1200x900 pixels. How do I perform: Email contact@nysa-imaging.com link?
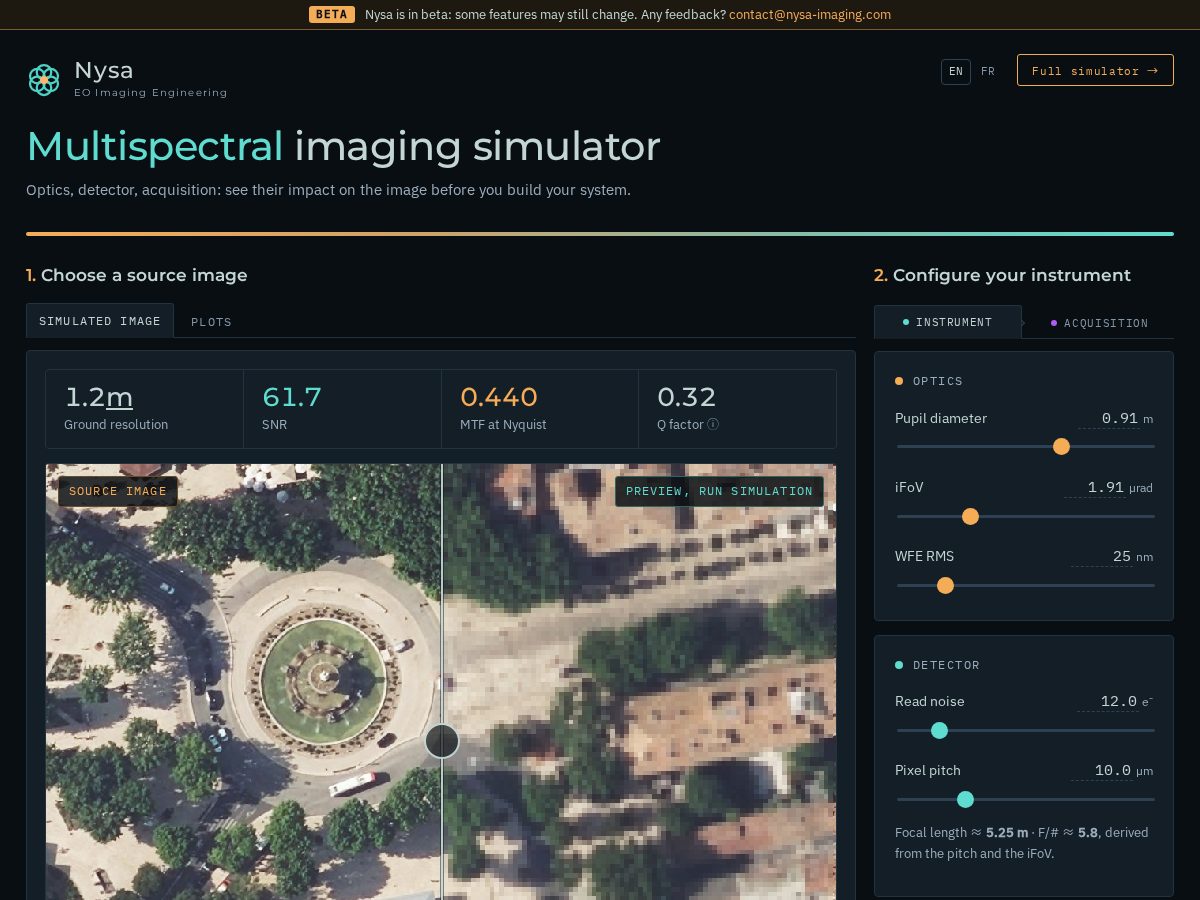click(810, 15)
